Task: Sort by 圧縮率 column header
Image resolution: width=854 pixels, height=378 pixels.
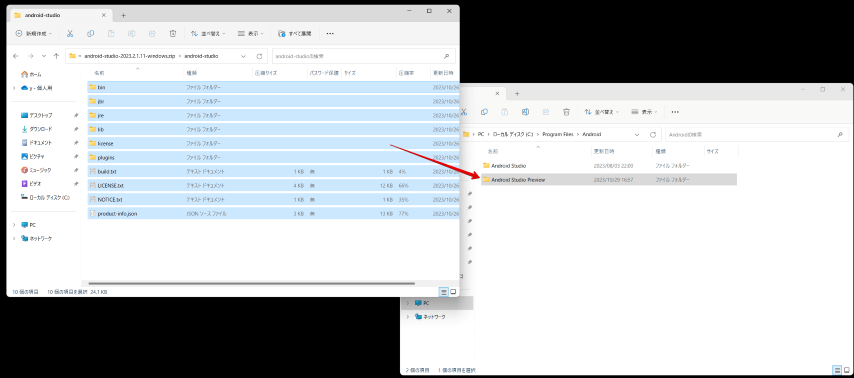Action: 406,72
